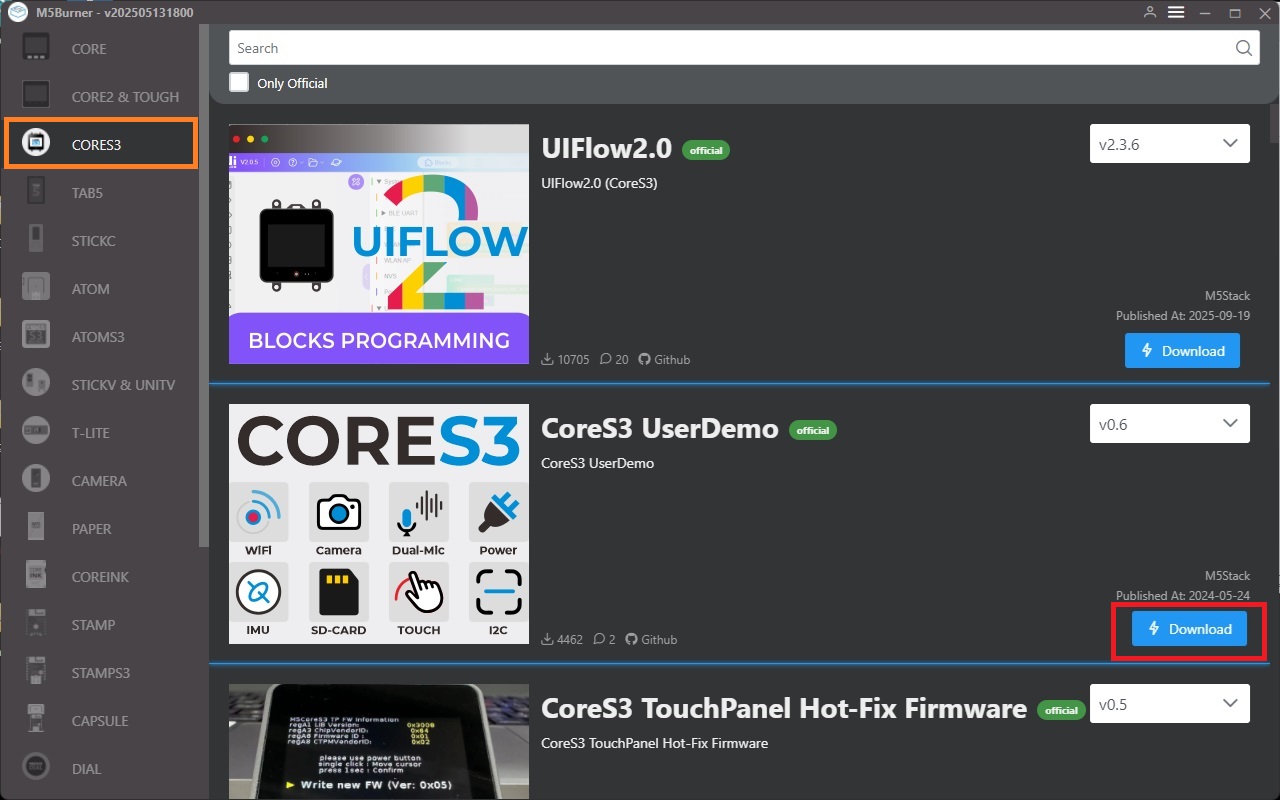1280x800 pixels.
Task: Switch to the STAMPS3 device tab
Action: pos(100,673)
